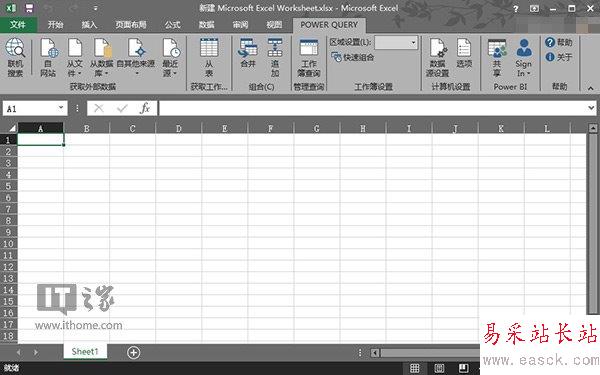Screen dimensions: 600x375
Task: Collapse the ribbon with the arrow
Action: [x=590, y=88]
